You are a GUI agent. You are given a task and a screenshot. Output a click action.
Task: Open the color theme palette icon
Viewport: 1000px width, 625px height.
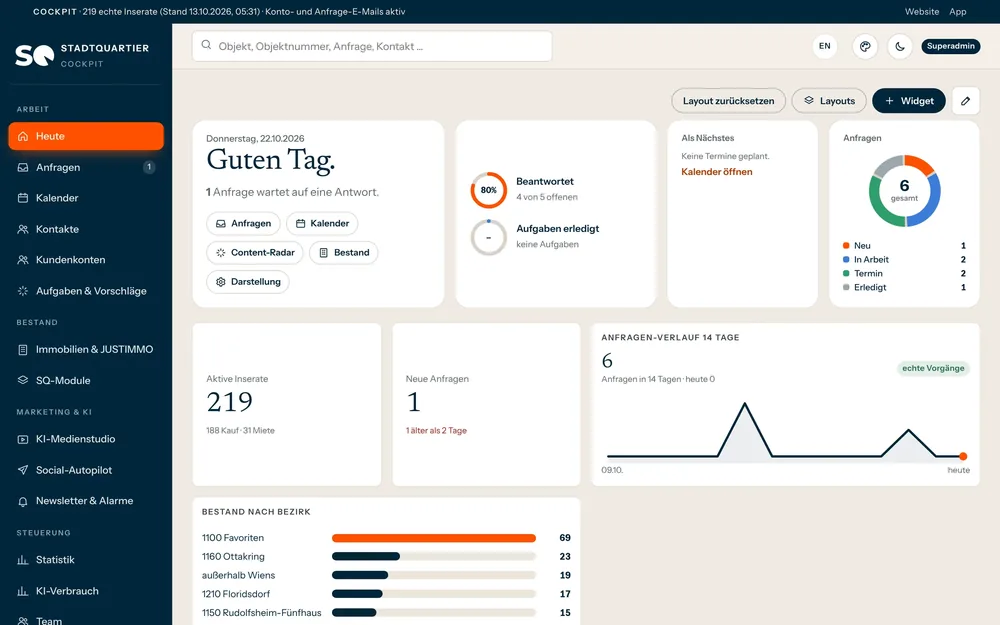coord(865,47)
